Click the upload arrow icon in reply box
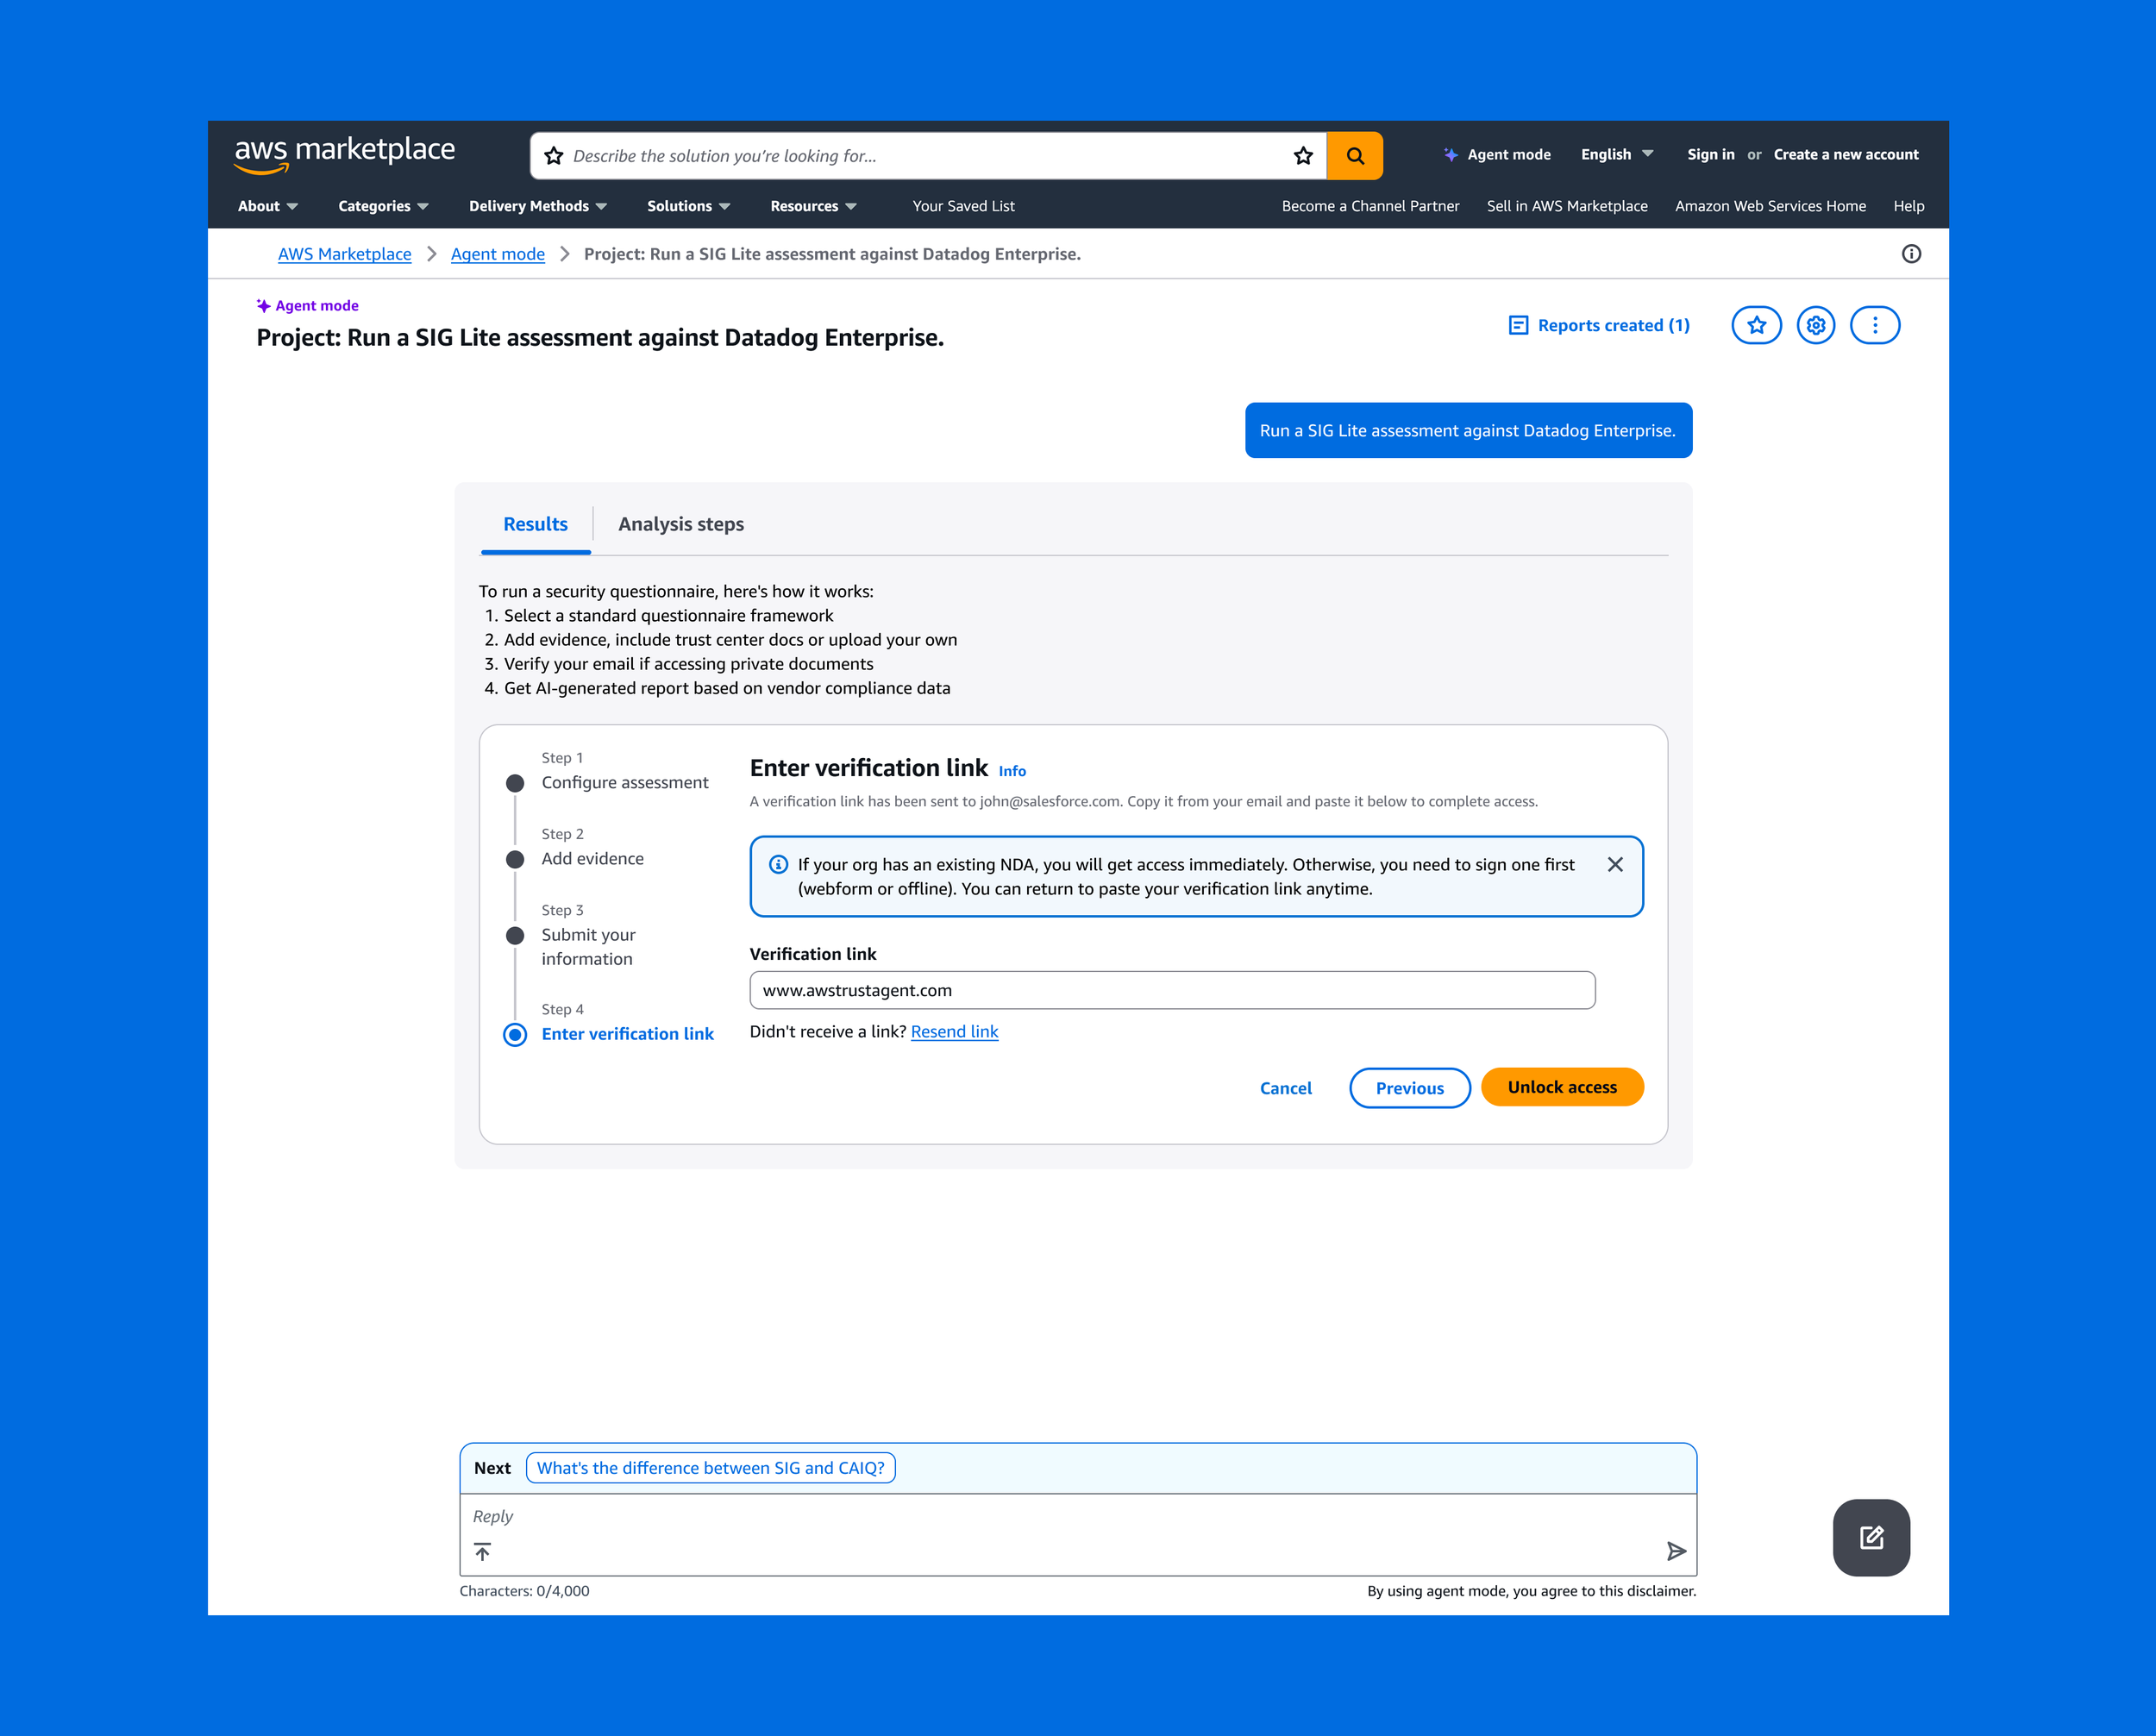Image resolution: width=2156 pixels, height=1736 pixels. (x=483, y=1552)
